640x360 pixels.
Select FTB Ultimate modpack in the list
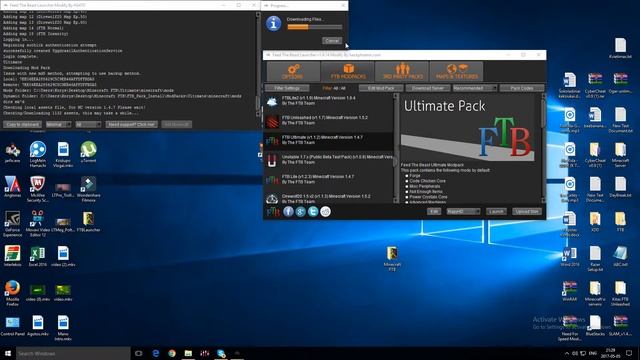tap(329, 140)
